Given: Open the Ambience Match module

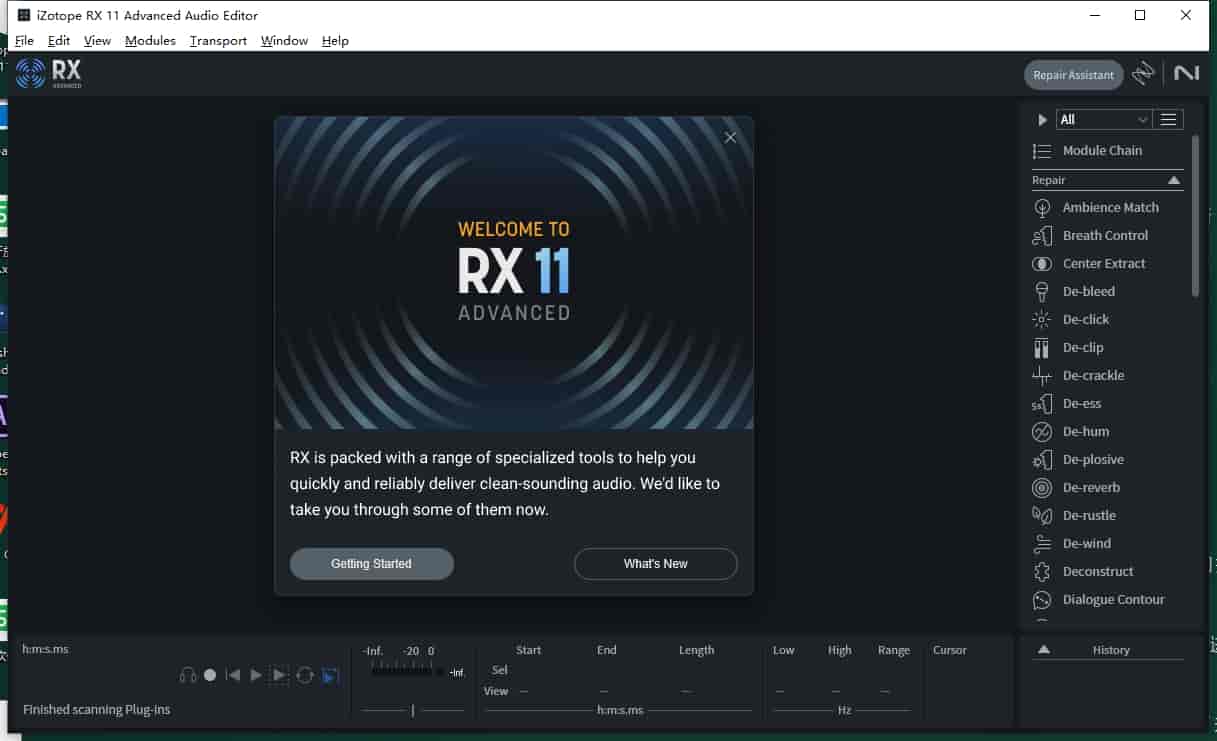Looking at the screenshot, I should 1109,207.
